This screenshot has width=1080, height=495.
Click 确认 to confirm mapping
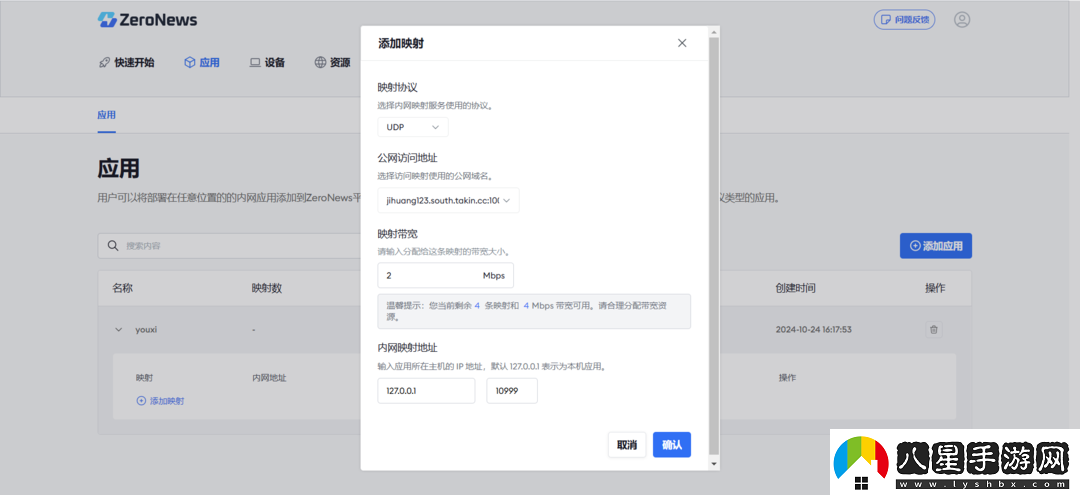point(671,445)
